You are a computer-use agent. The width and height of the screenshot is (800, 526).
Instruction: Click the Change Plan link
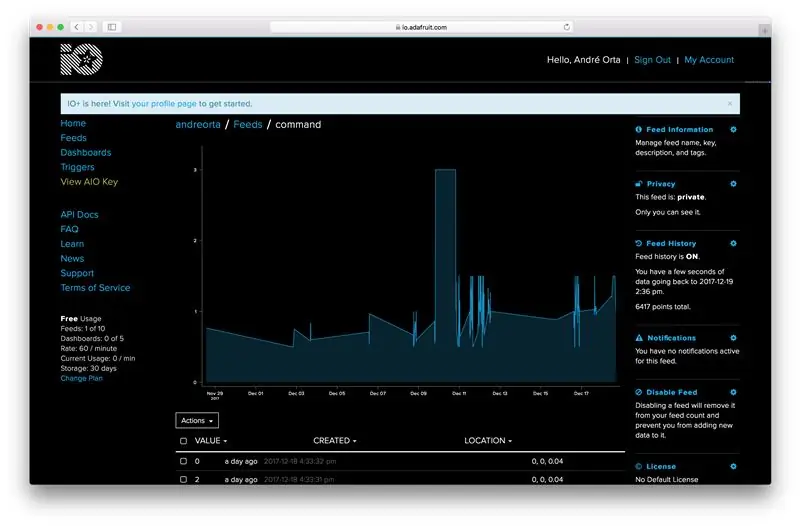82,379
